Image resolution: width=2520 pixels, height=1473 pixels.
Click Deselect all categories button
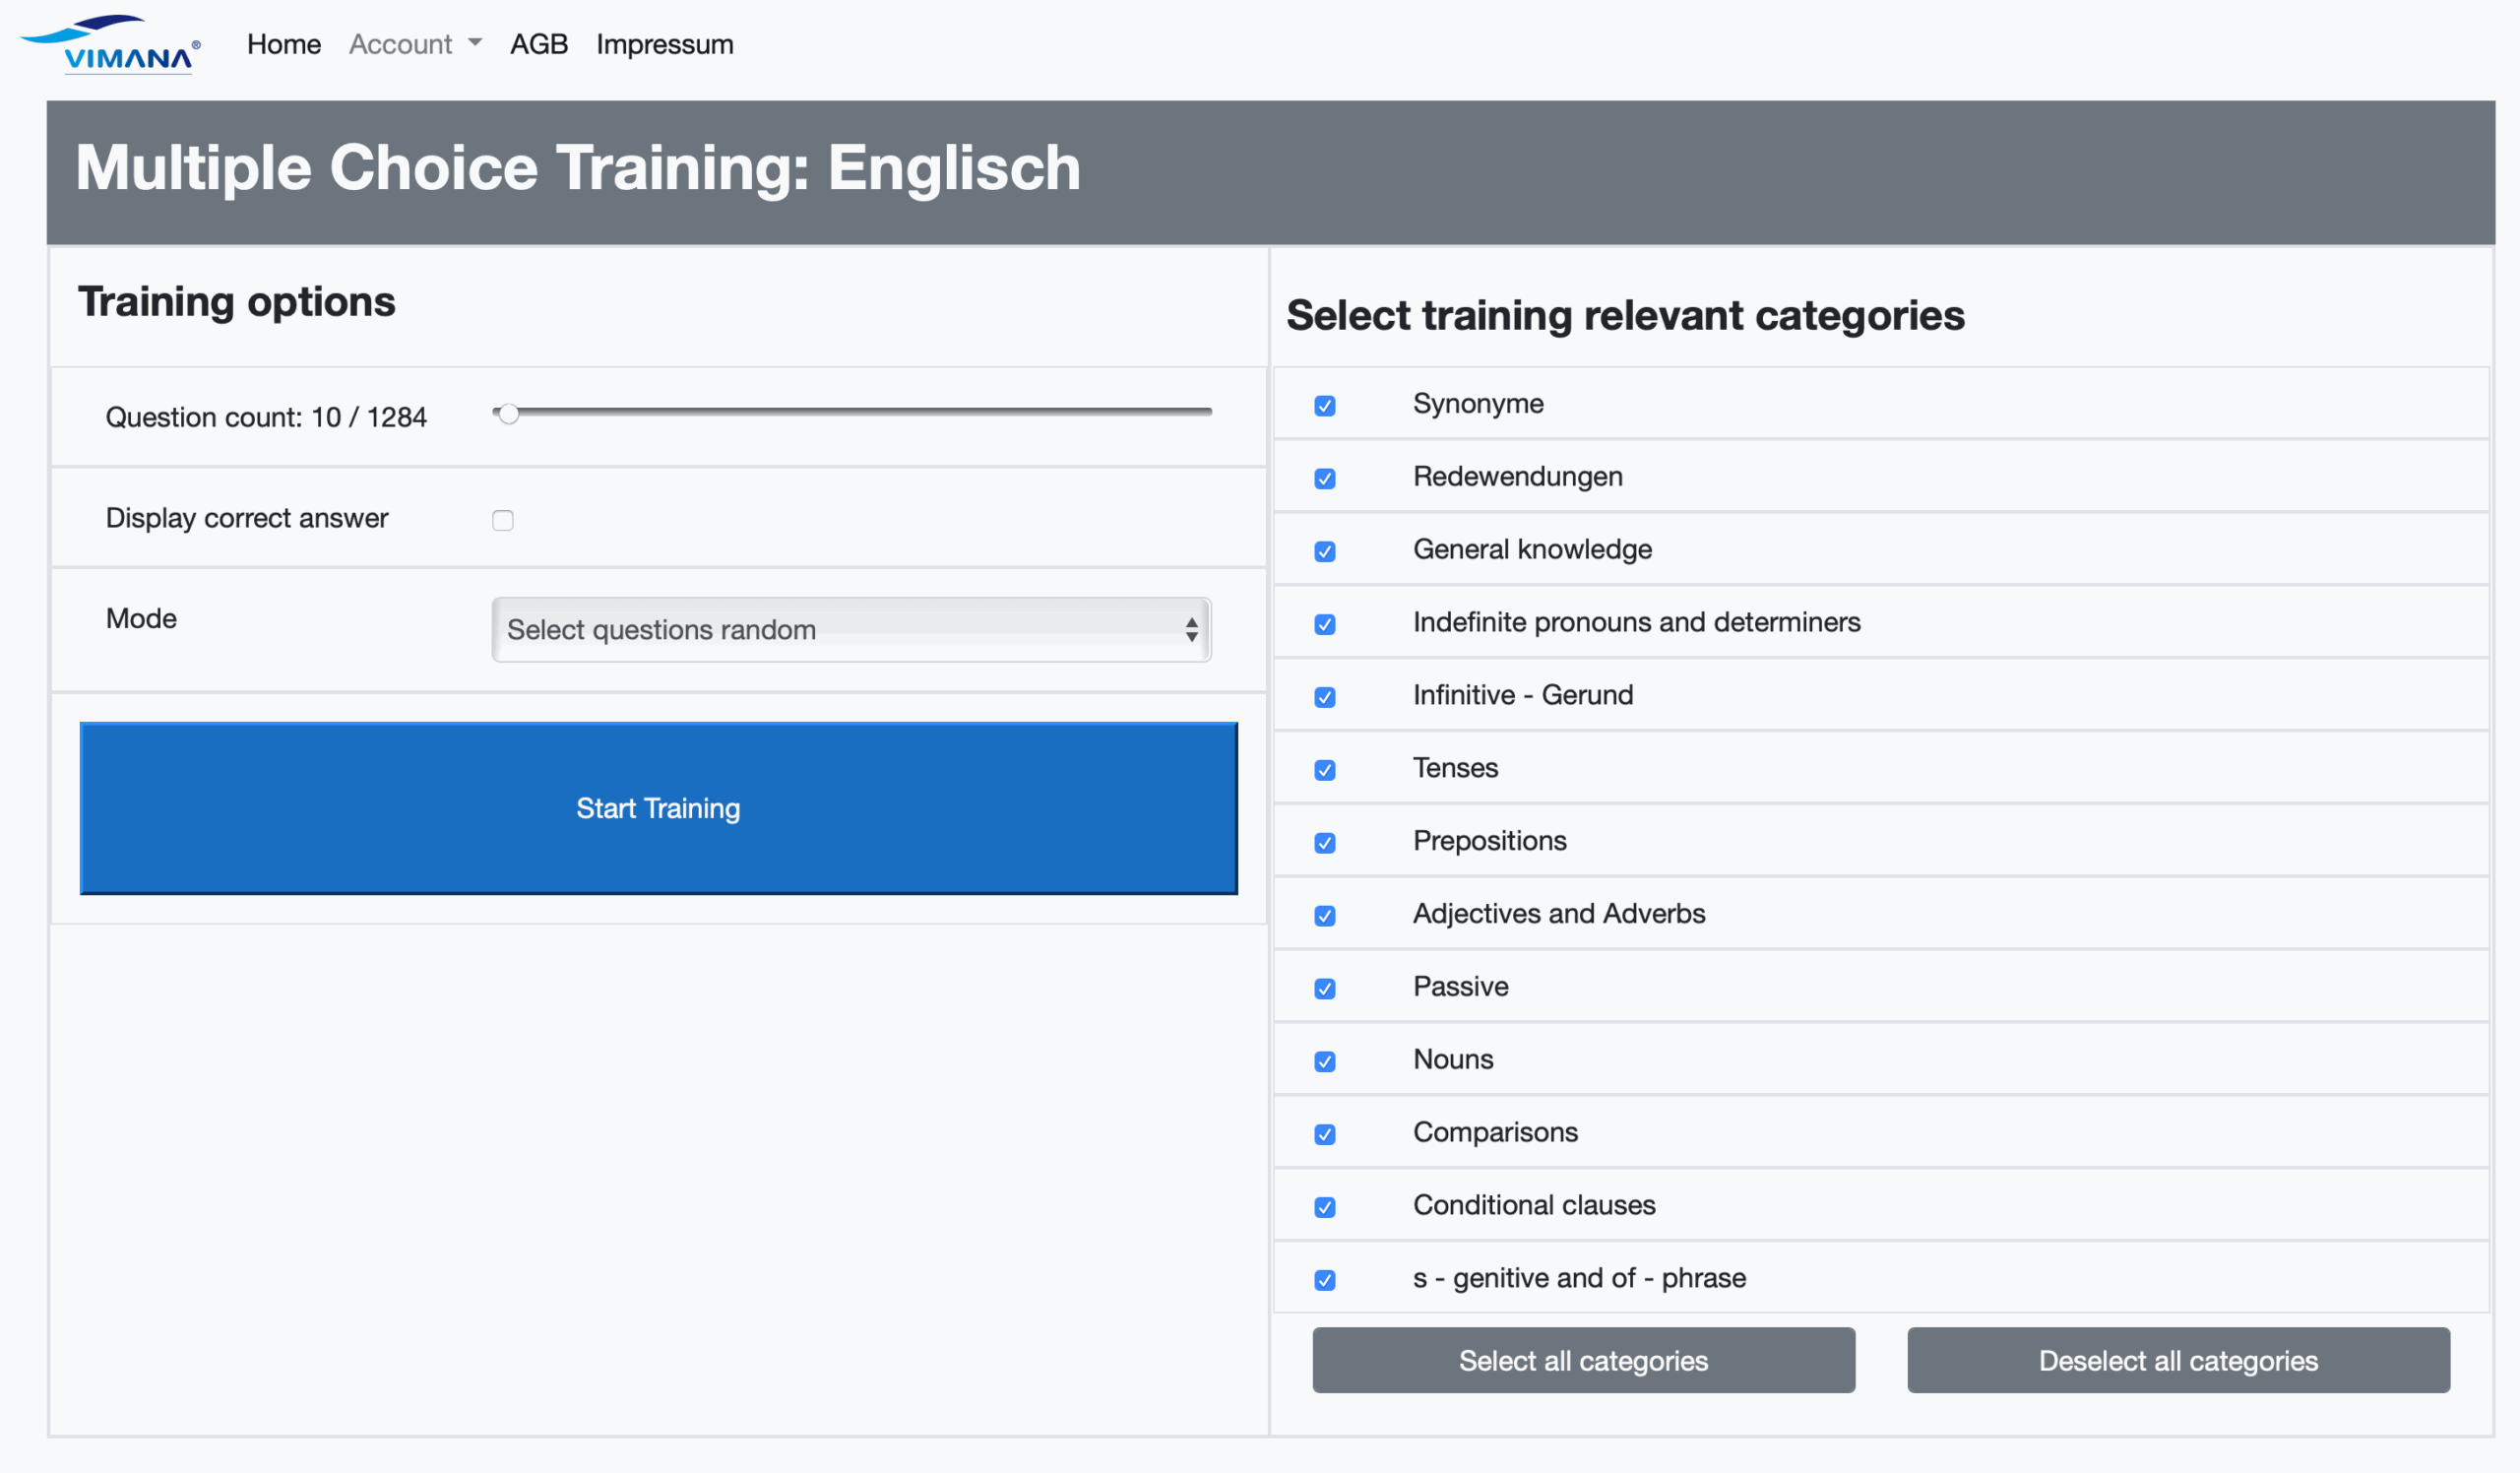[x=2177, y=1360]
